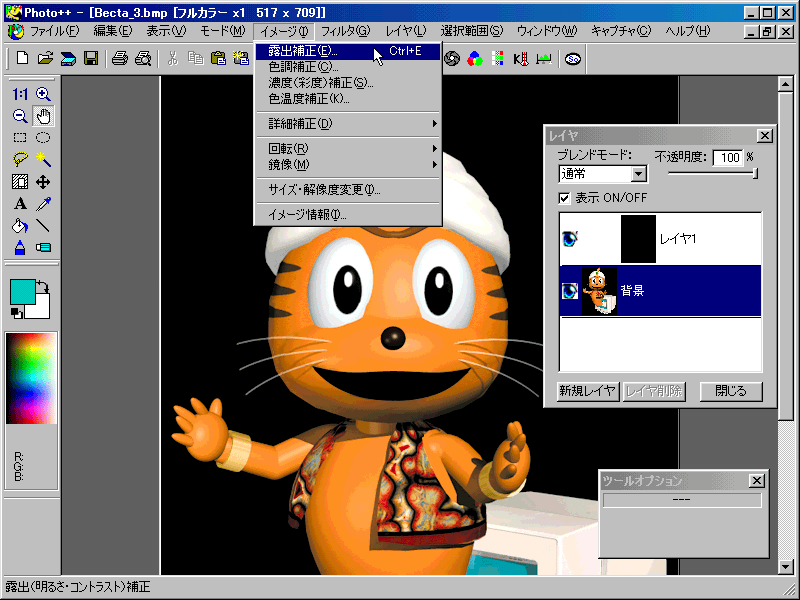The image size is (800, 600).
Task: Select the blue pencil drawing tool
Action: [x=20, y=247]
